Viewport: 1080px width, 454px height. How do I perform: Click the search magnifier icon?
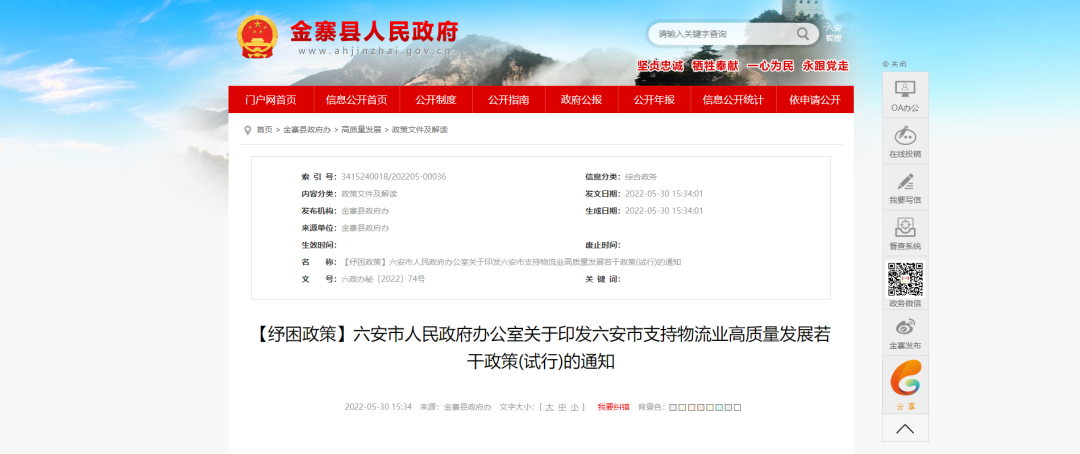pos(803,33)
